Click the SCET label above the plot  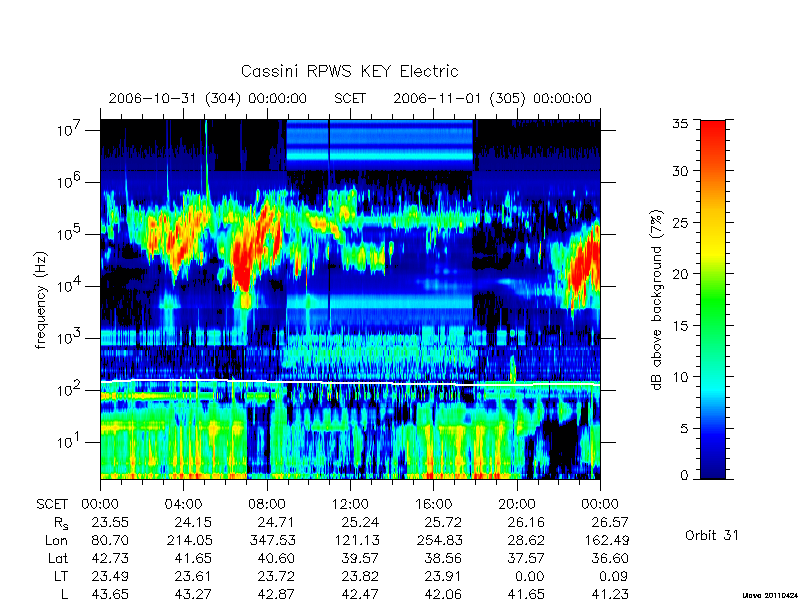click(350, 98)
